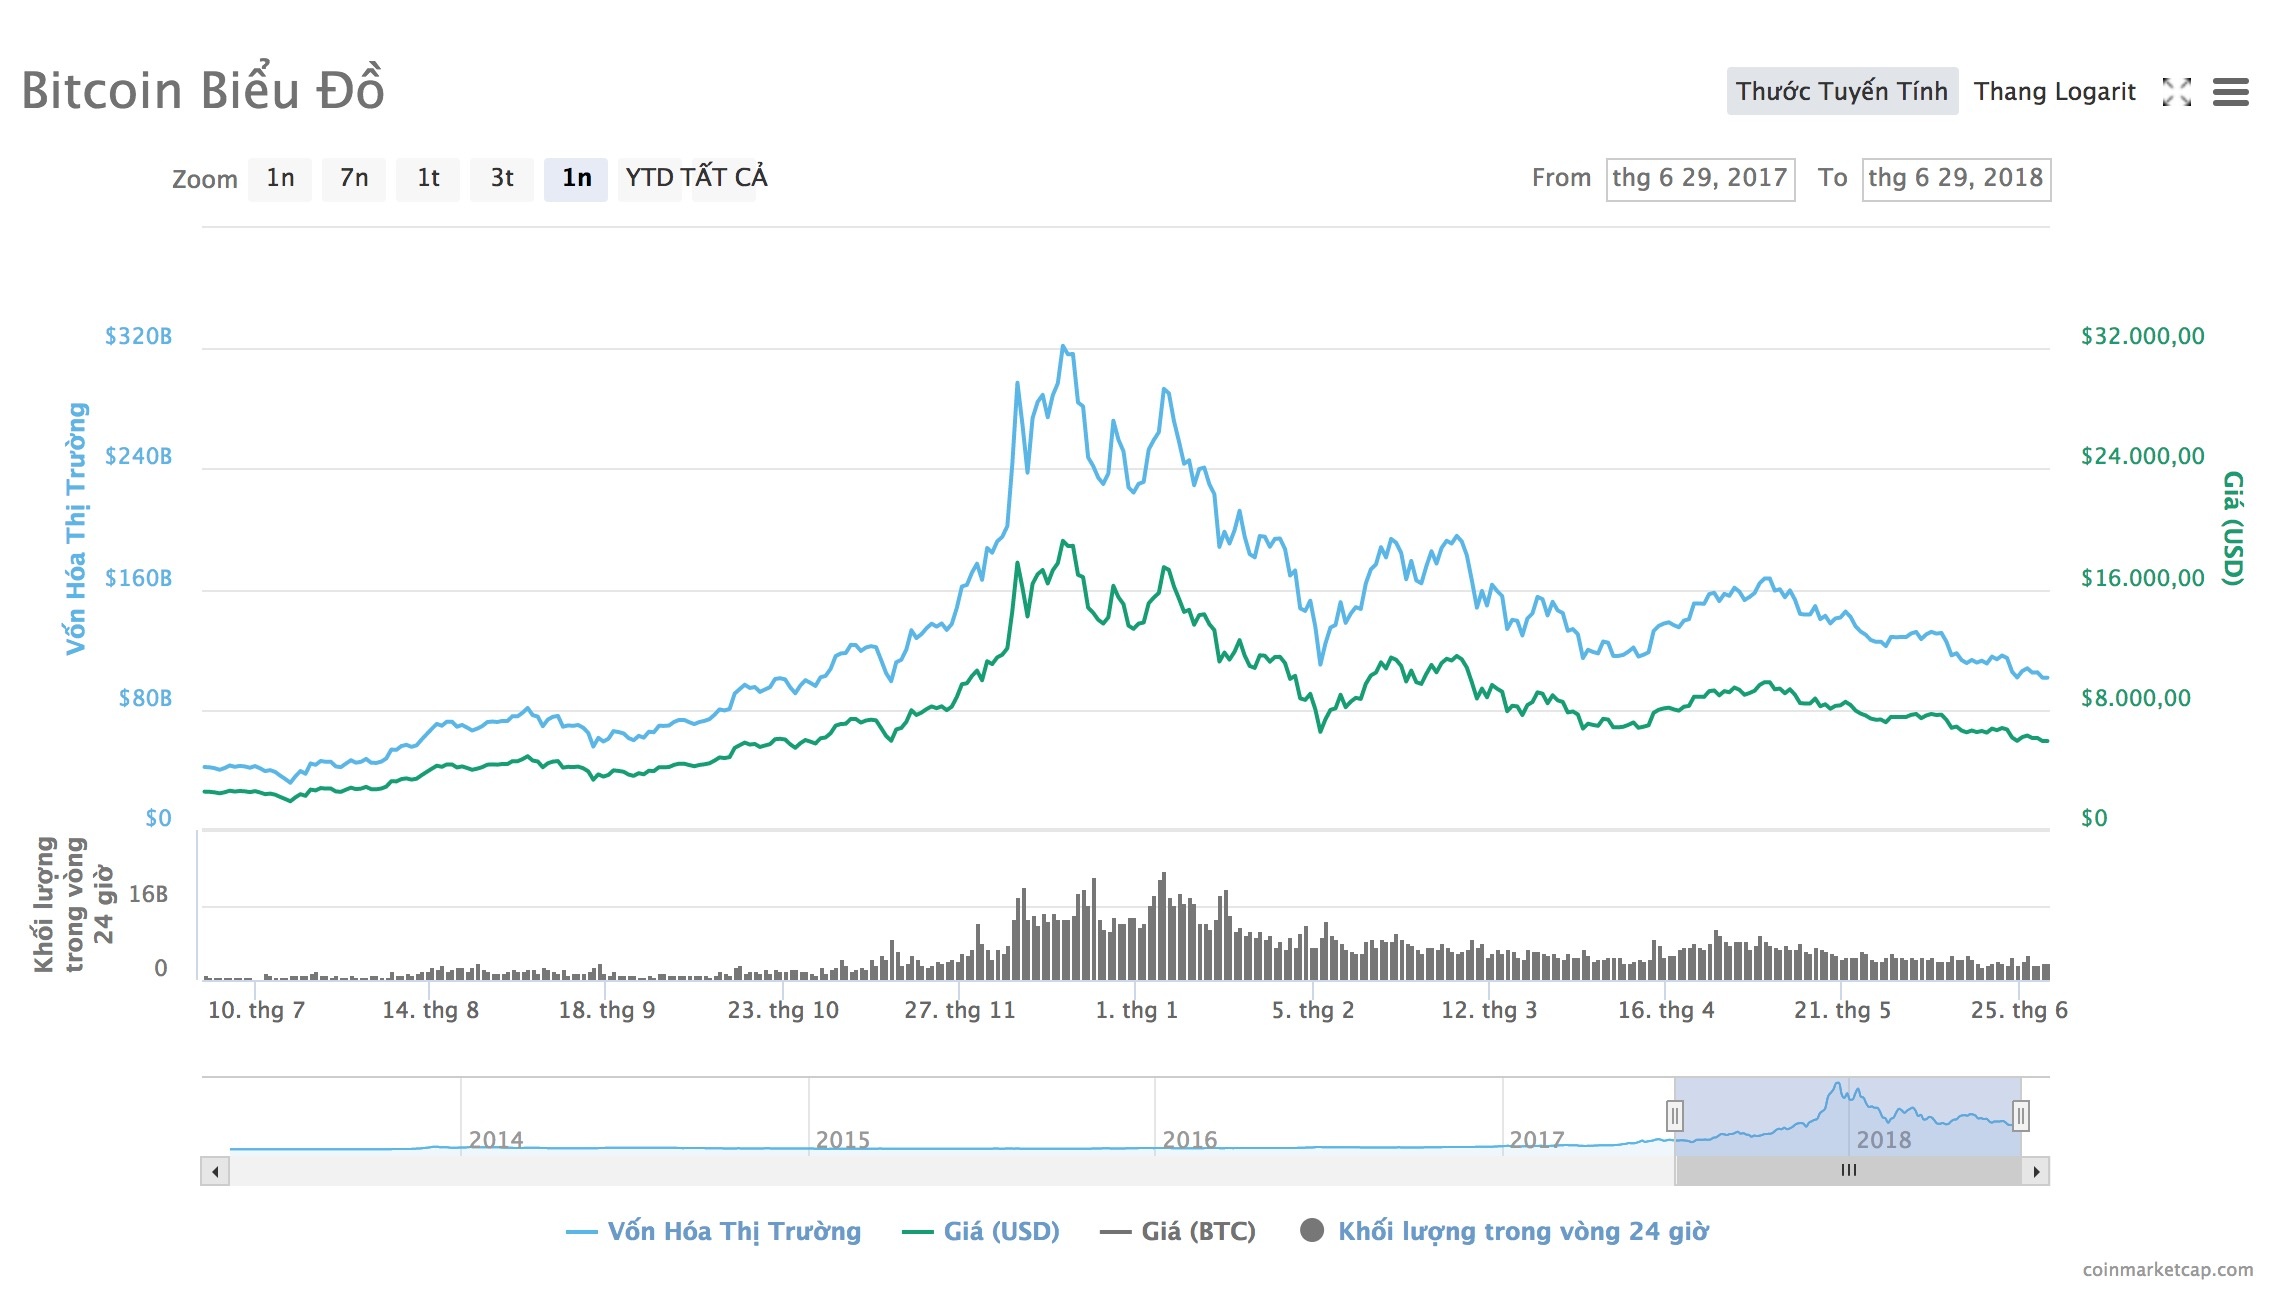
Task: Click the fullscreen expand icon
Action: (2176, 92)
